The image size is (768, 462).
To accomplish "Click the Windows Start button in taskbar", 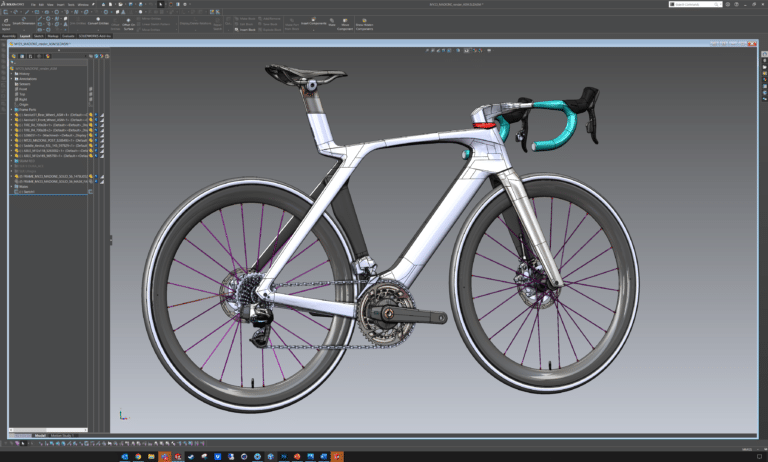I will point(124,455).
